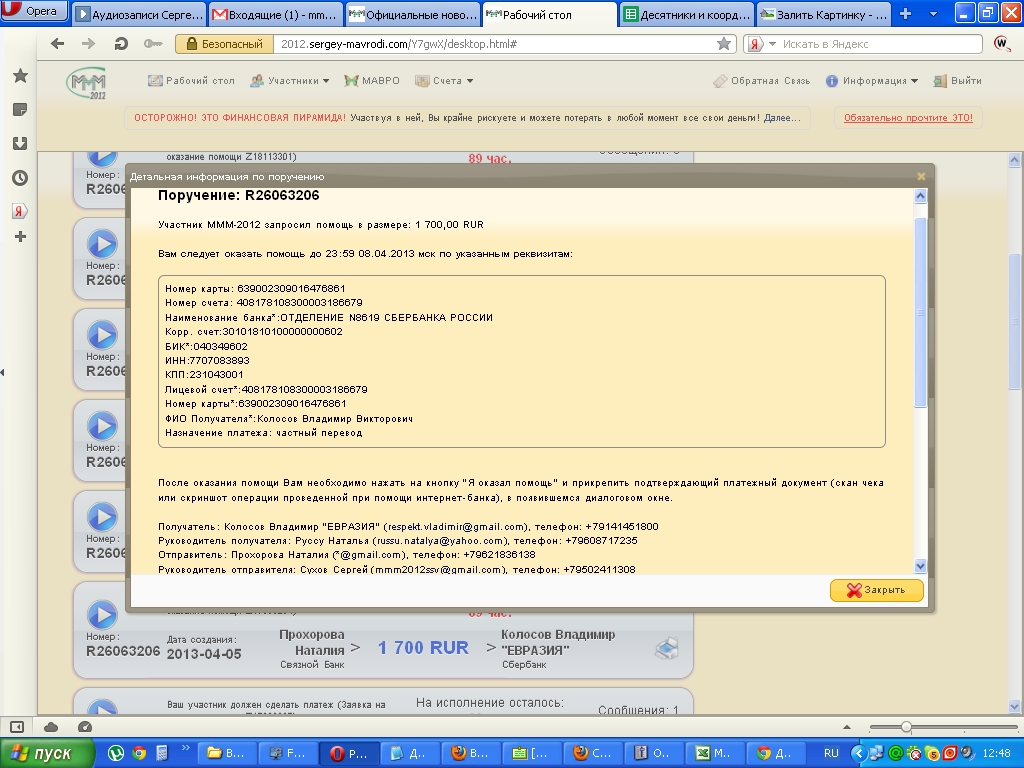Click the RU language indicator
1024x768 pixels.
[x=831, y=753]
